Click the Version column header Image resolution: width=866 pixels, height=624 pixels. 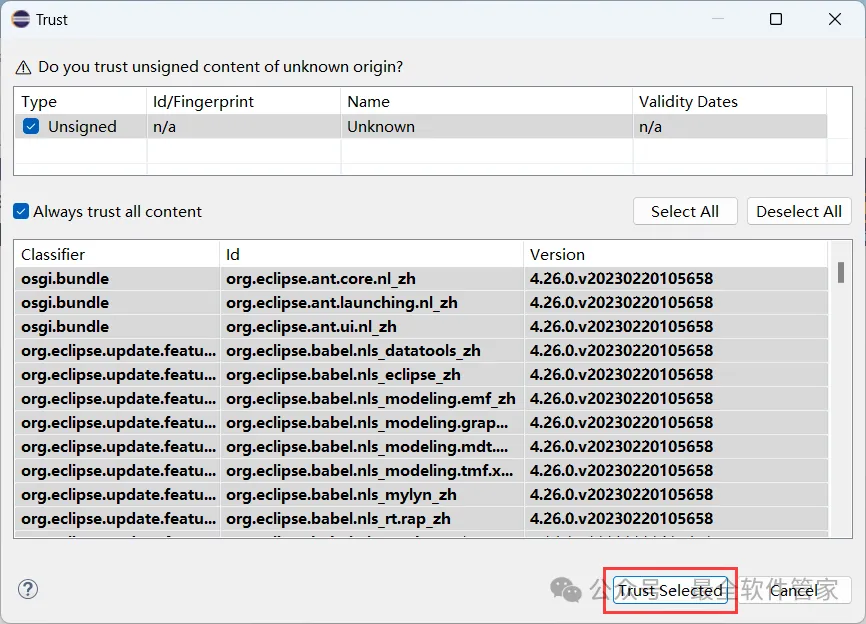pos(676,255)
